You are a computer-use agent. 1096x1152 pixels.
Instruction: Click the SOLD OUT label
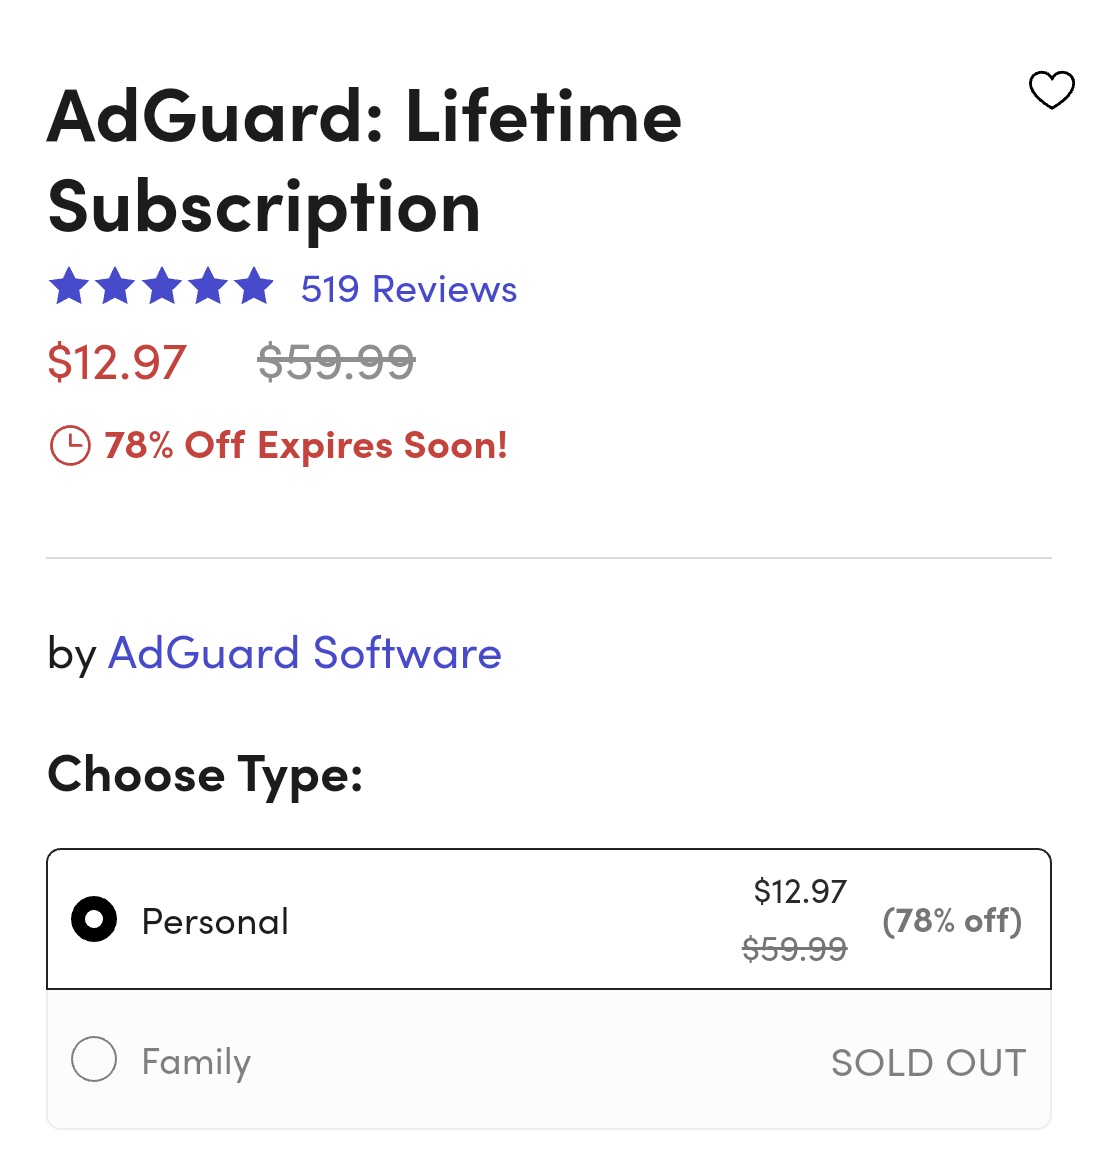pyautogui.click(x=928, y=1062)
